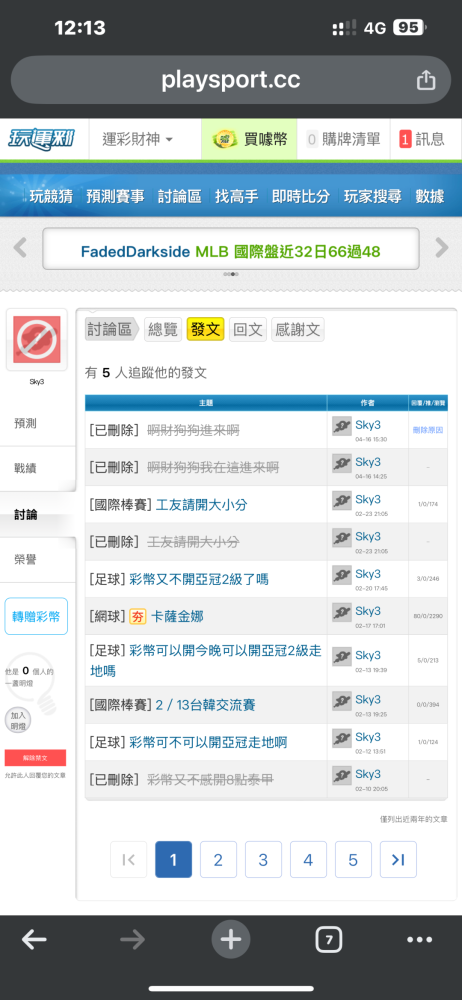Click the 轉贈彩幣 button

pyautogui.click(x=36, y=616)
